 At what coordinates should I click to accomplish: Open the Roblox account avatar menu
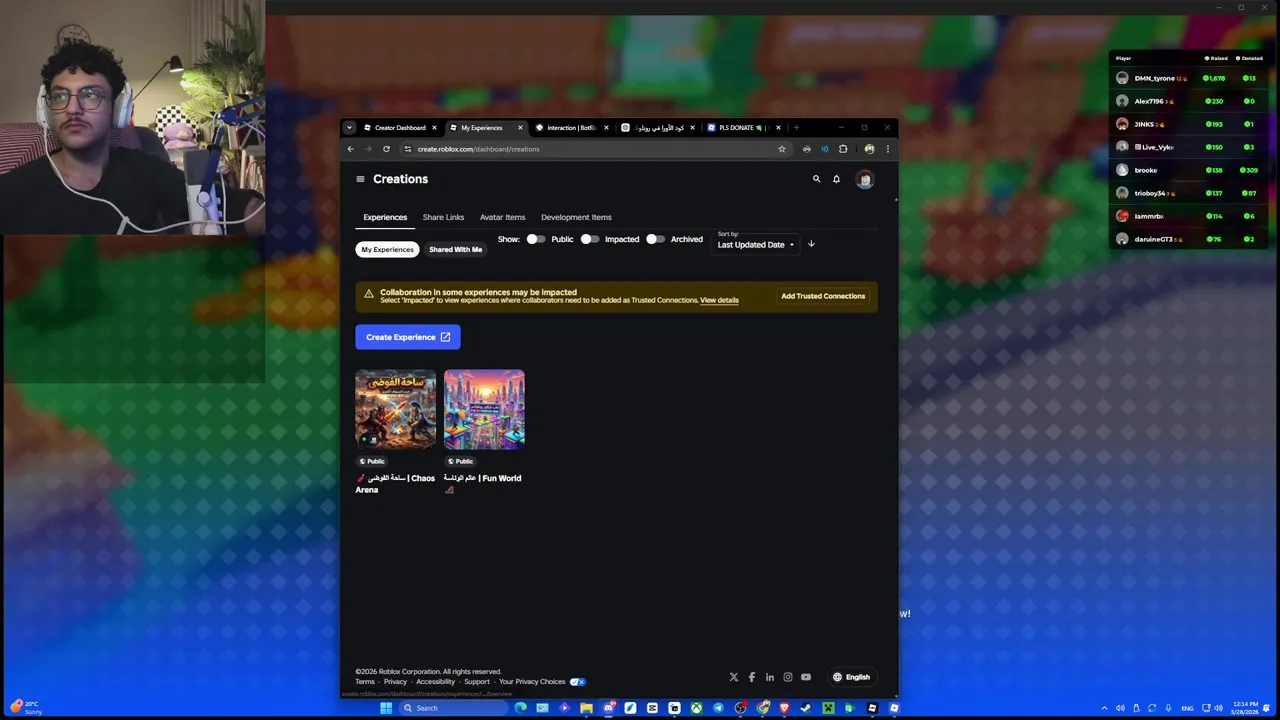click(x=865, y=179)
